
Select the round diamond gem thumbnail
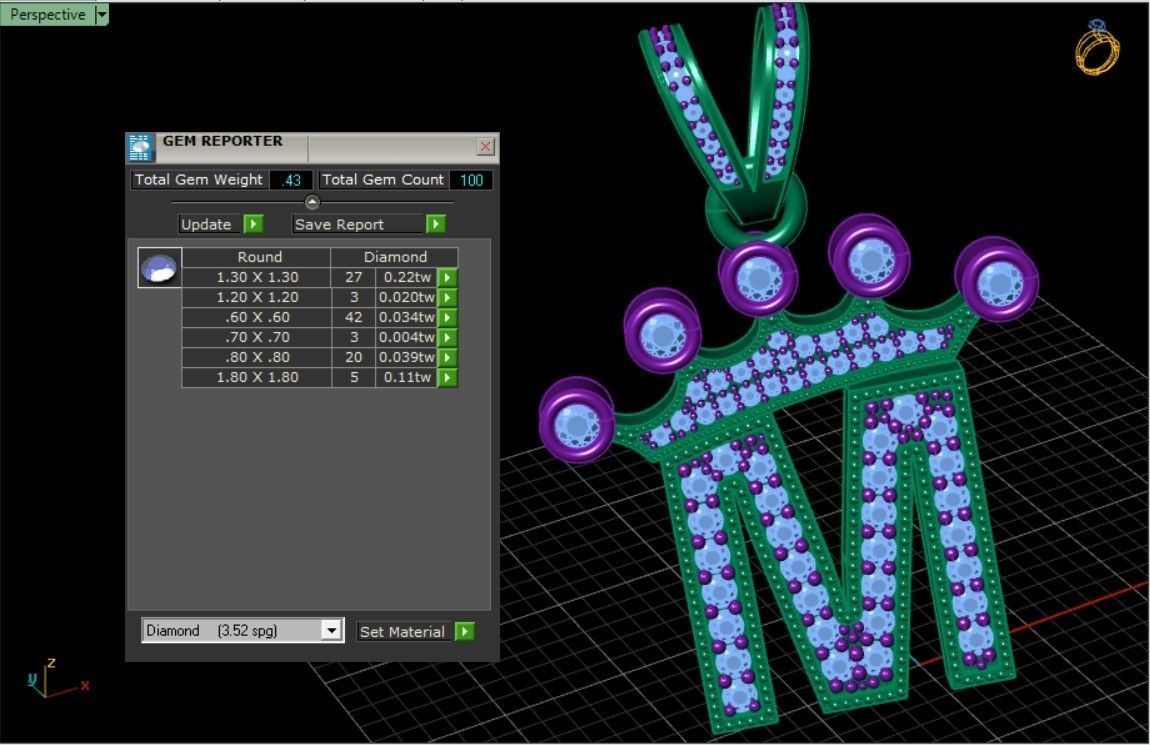click(159, 268)
